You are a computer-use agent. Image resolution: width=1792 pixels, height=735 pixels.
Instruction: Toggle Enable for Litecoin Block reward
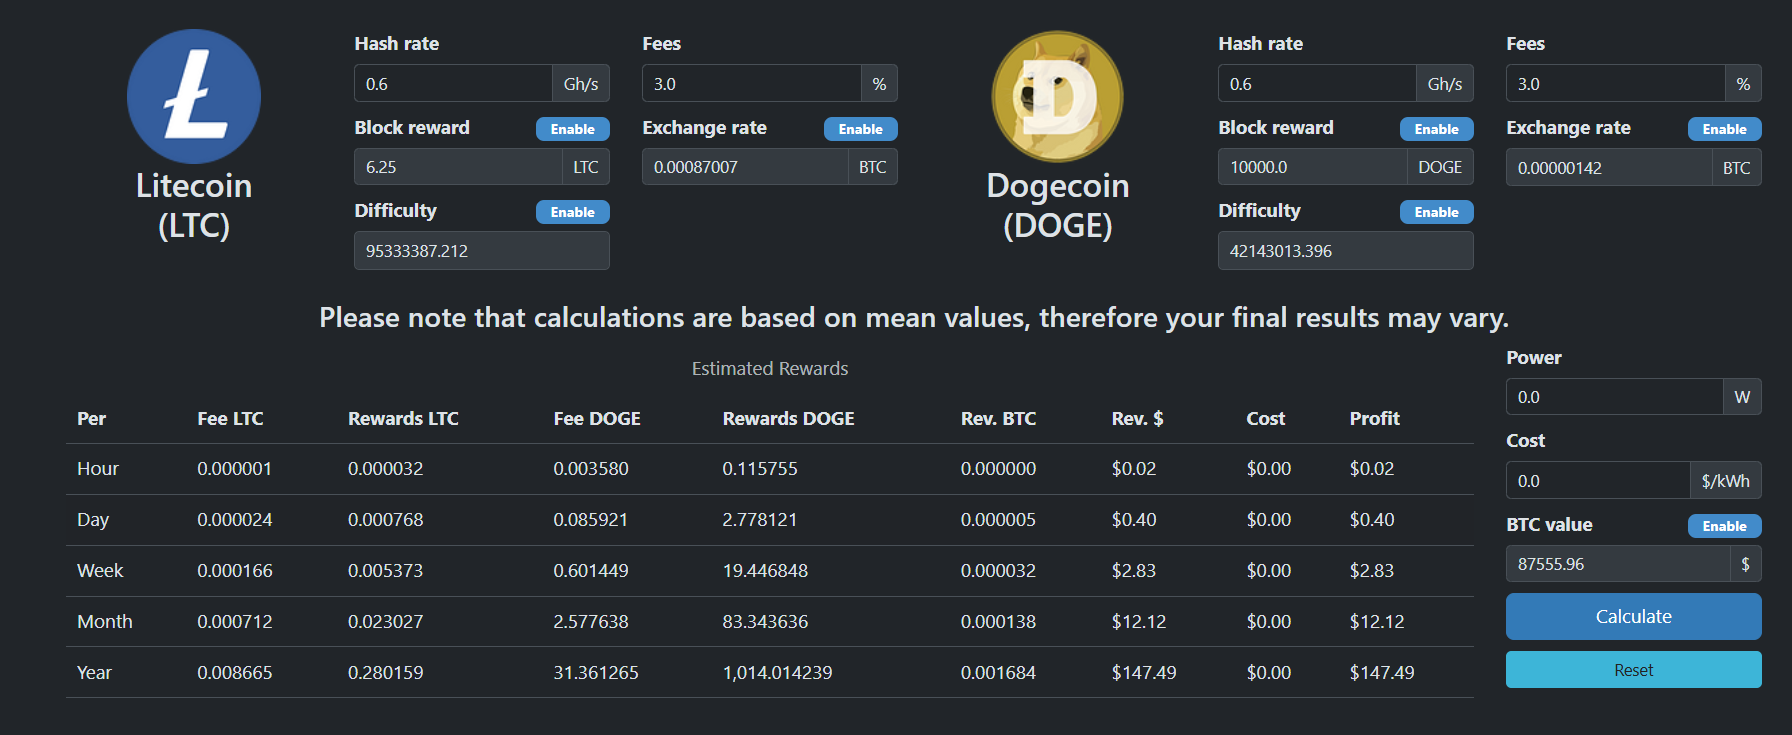click(x=572, y=129)
